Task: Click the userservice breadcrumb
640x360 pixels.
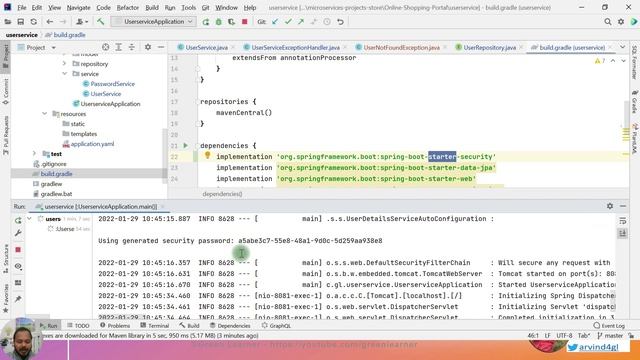Action: click(22, 35)
